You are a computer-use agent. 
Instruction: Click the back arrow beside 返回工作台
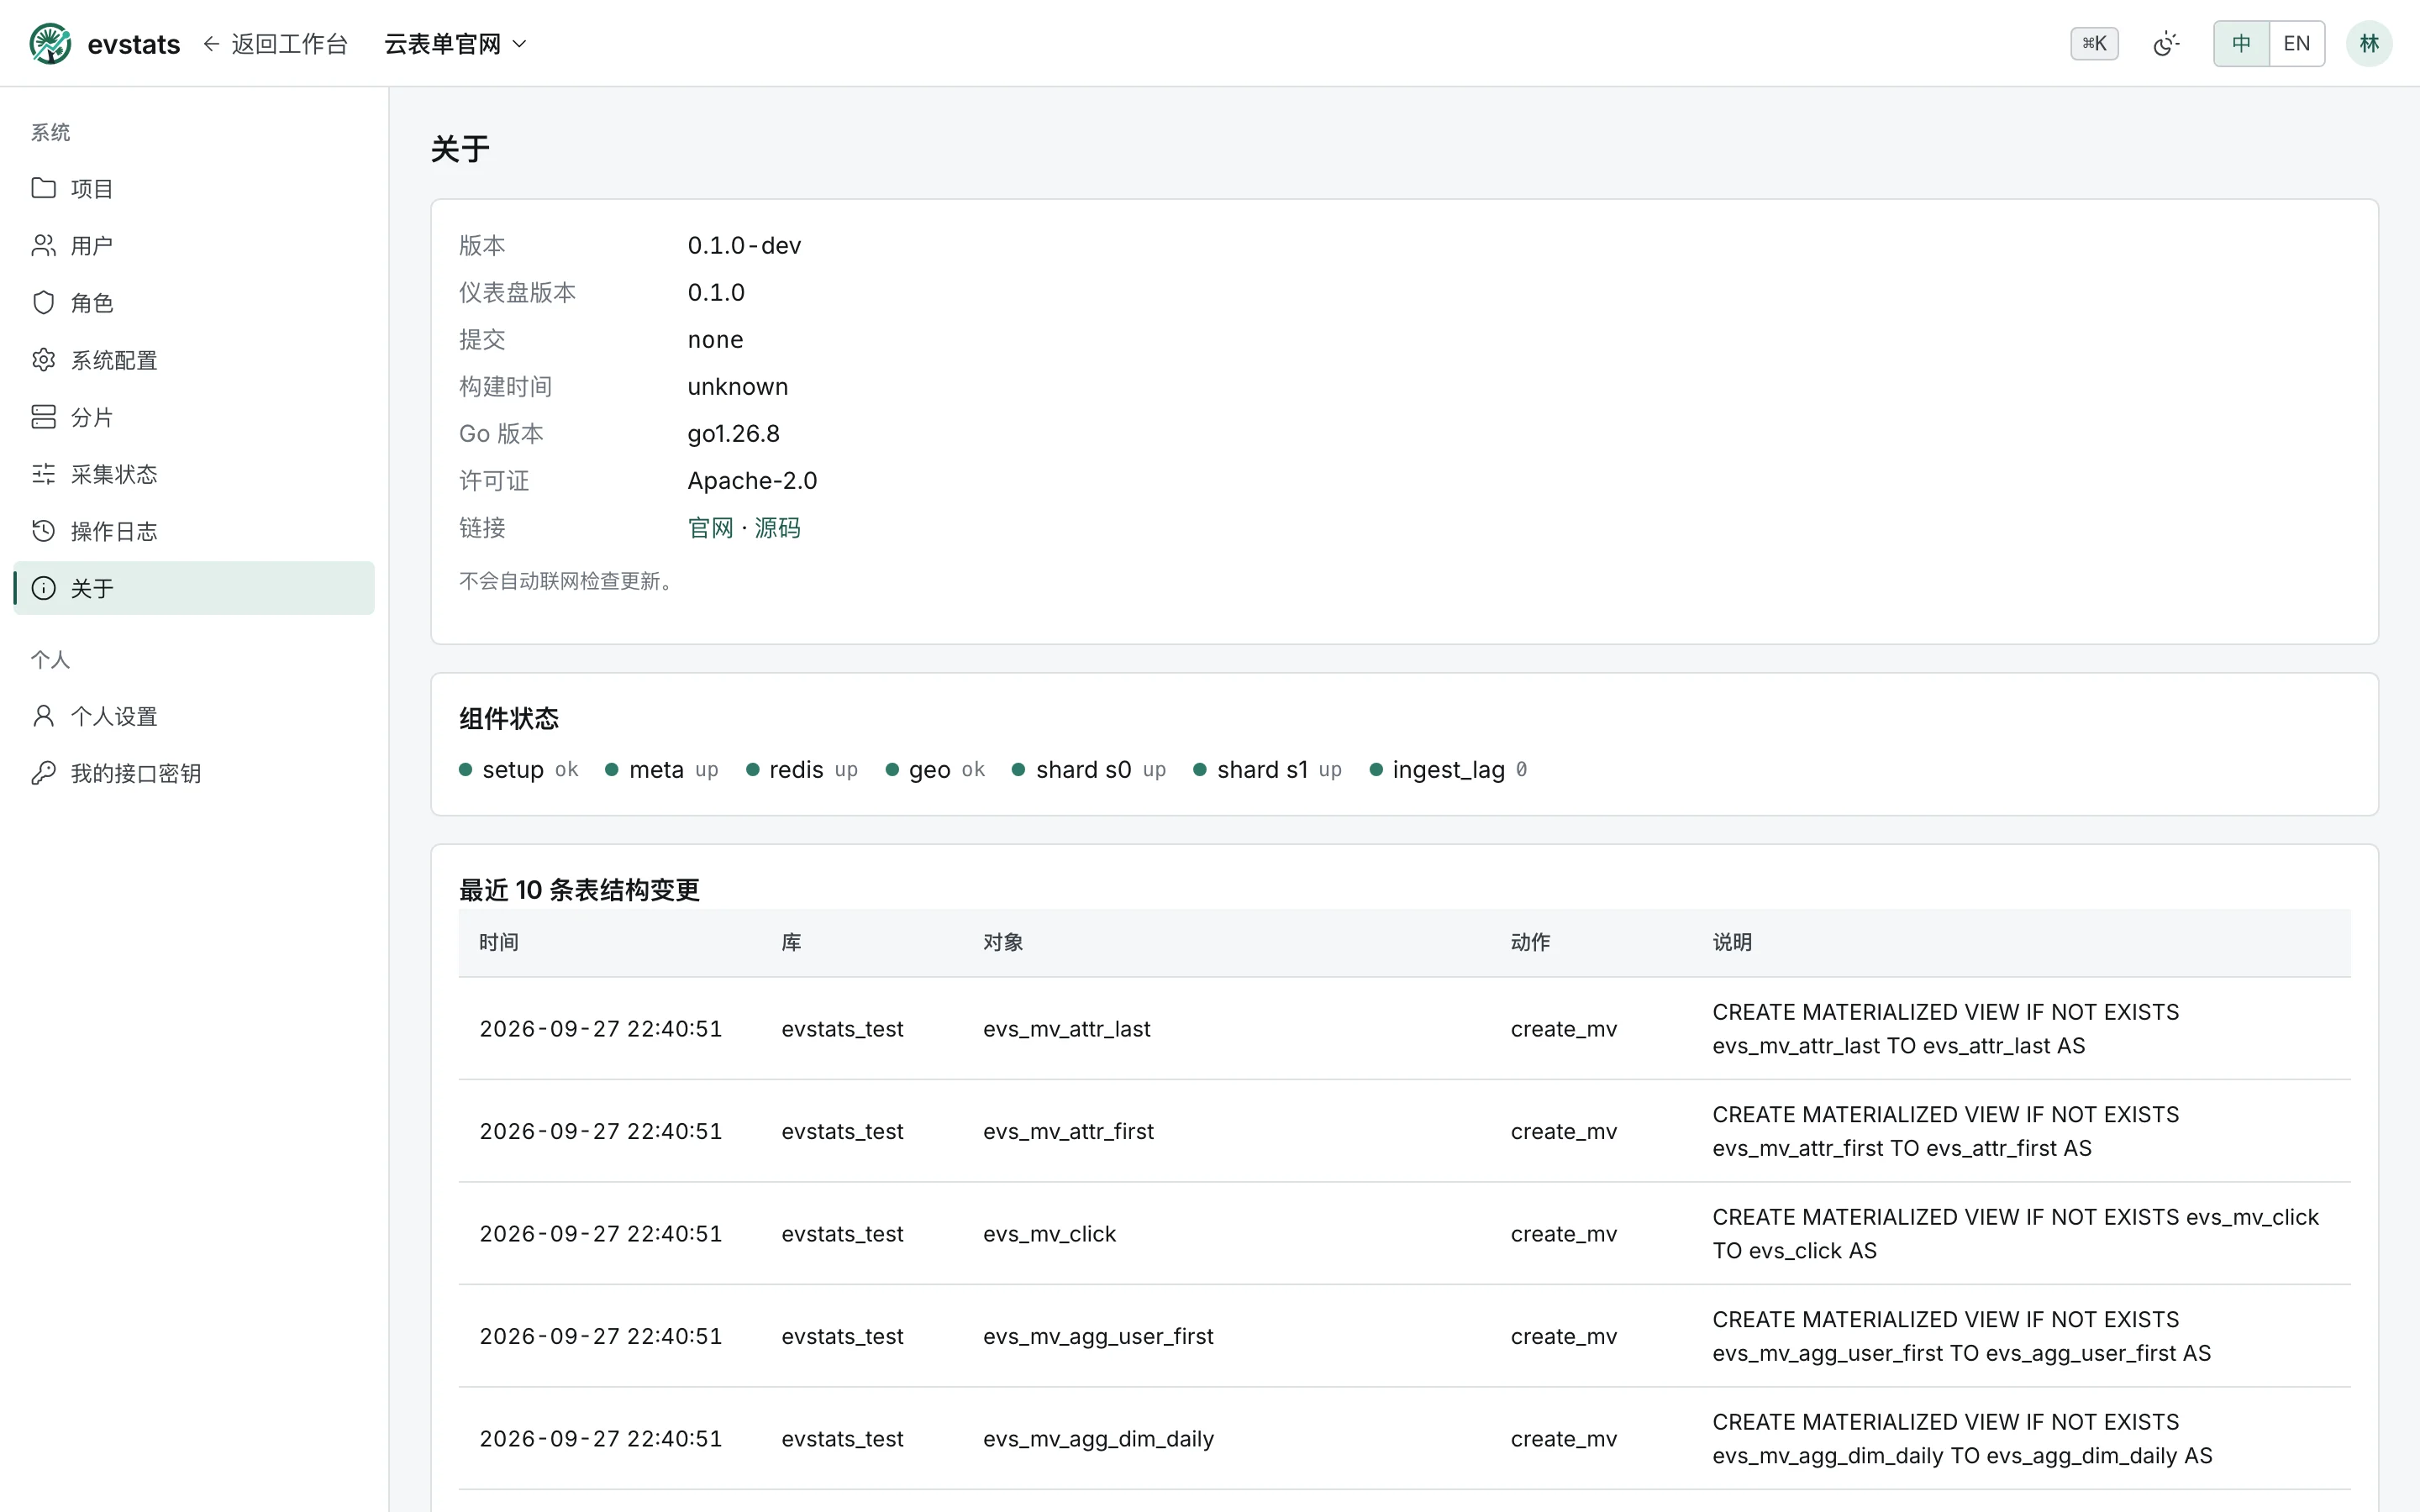211,43
